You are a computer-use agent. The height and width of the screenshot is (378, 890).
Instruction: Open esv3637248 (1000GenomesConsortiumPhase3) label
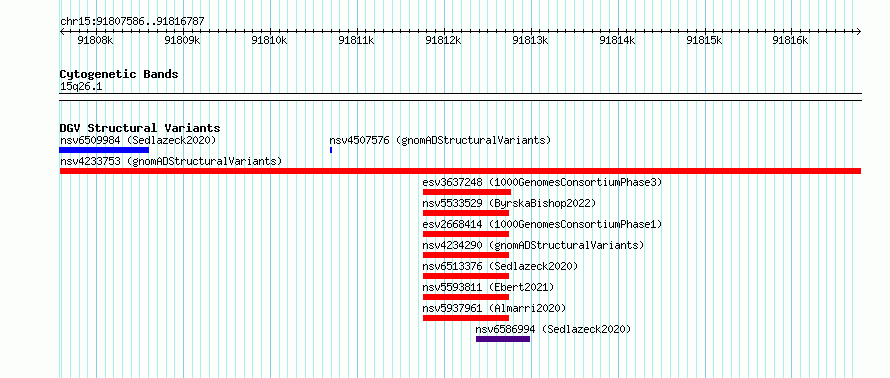[542, 182]
